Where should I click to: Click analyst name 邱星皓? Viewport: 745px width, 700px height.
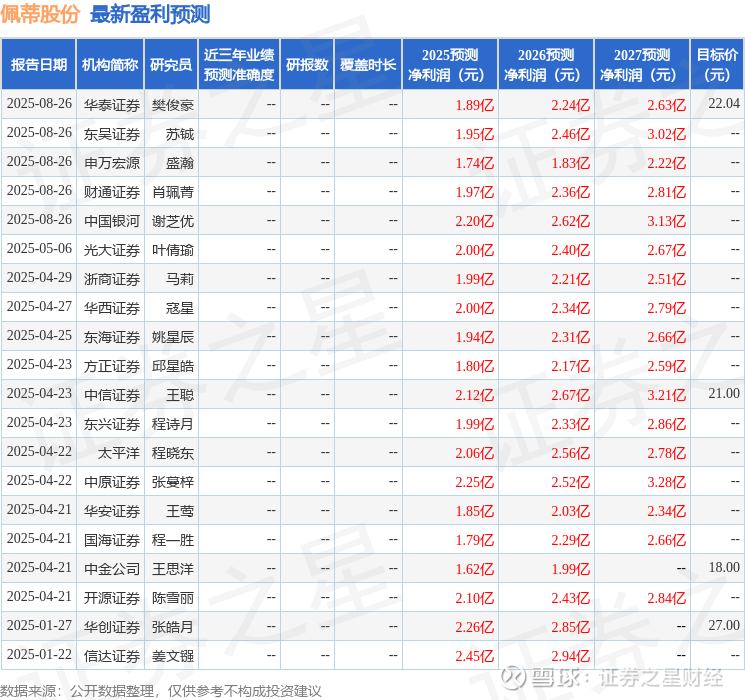coord(173,366)
